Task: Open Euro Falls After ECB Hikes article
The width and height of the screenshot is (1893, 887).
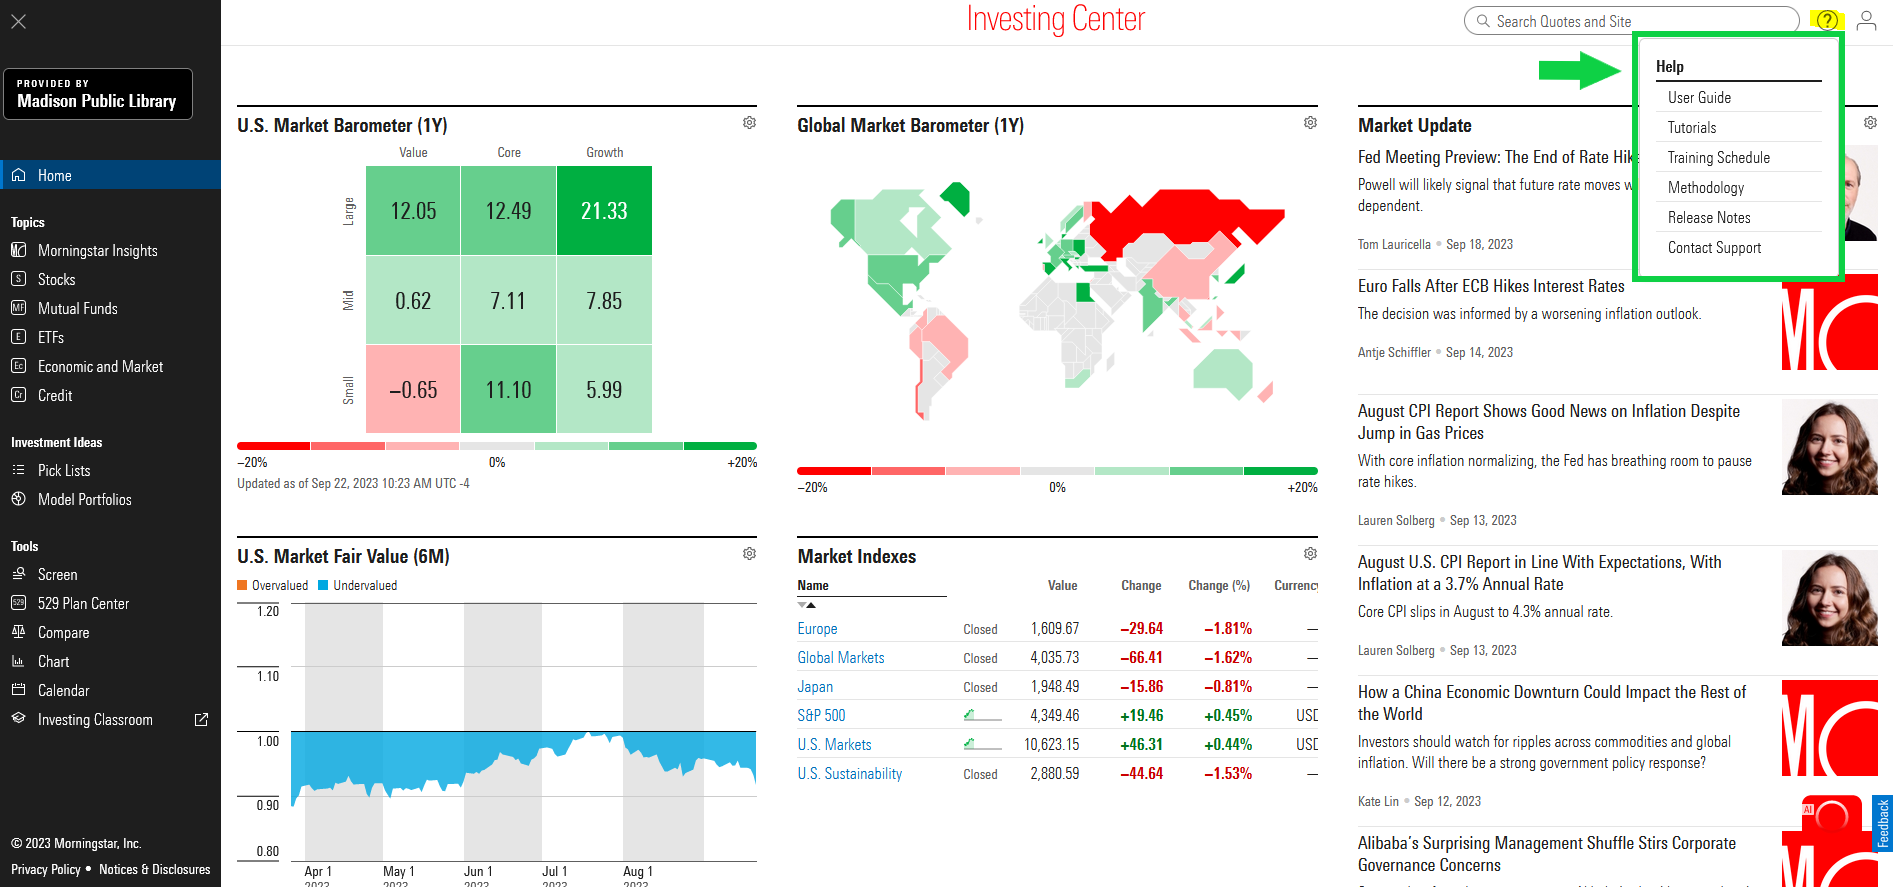Action: pos(1491,286)
